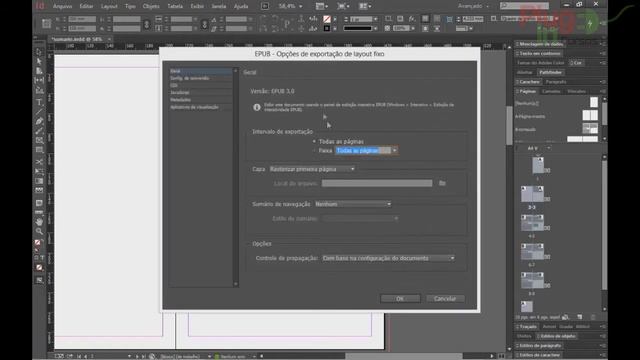Image resolution: width=640 pixels, height=360 pixels.
Task: Open the Tipo menu
Action: click(130, 7)
